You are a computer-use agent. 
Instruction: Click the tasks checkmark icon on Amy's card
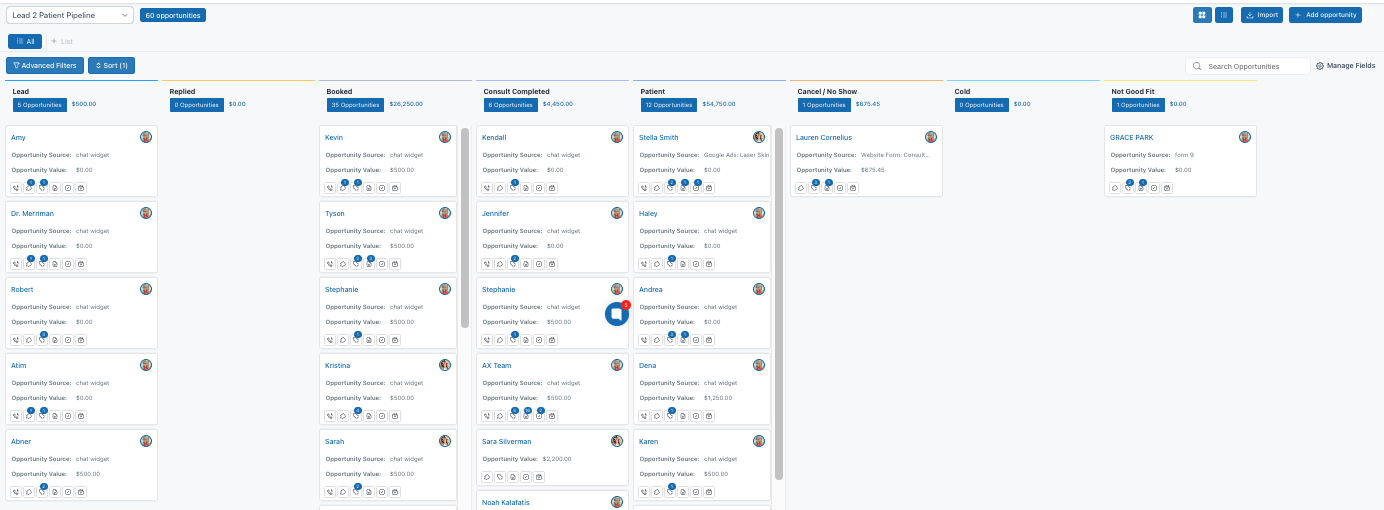click(x=68, y=188)
